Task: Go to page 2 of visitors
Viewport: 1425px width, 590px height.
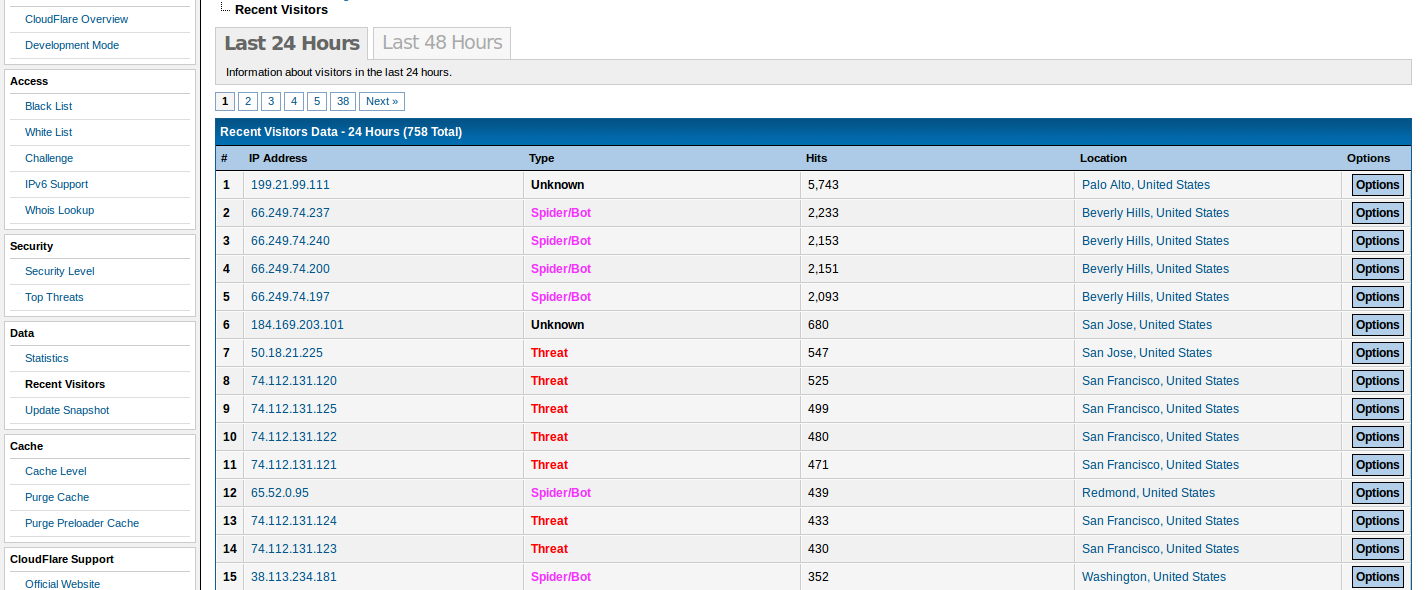Action: click(x=248, y=101)
